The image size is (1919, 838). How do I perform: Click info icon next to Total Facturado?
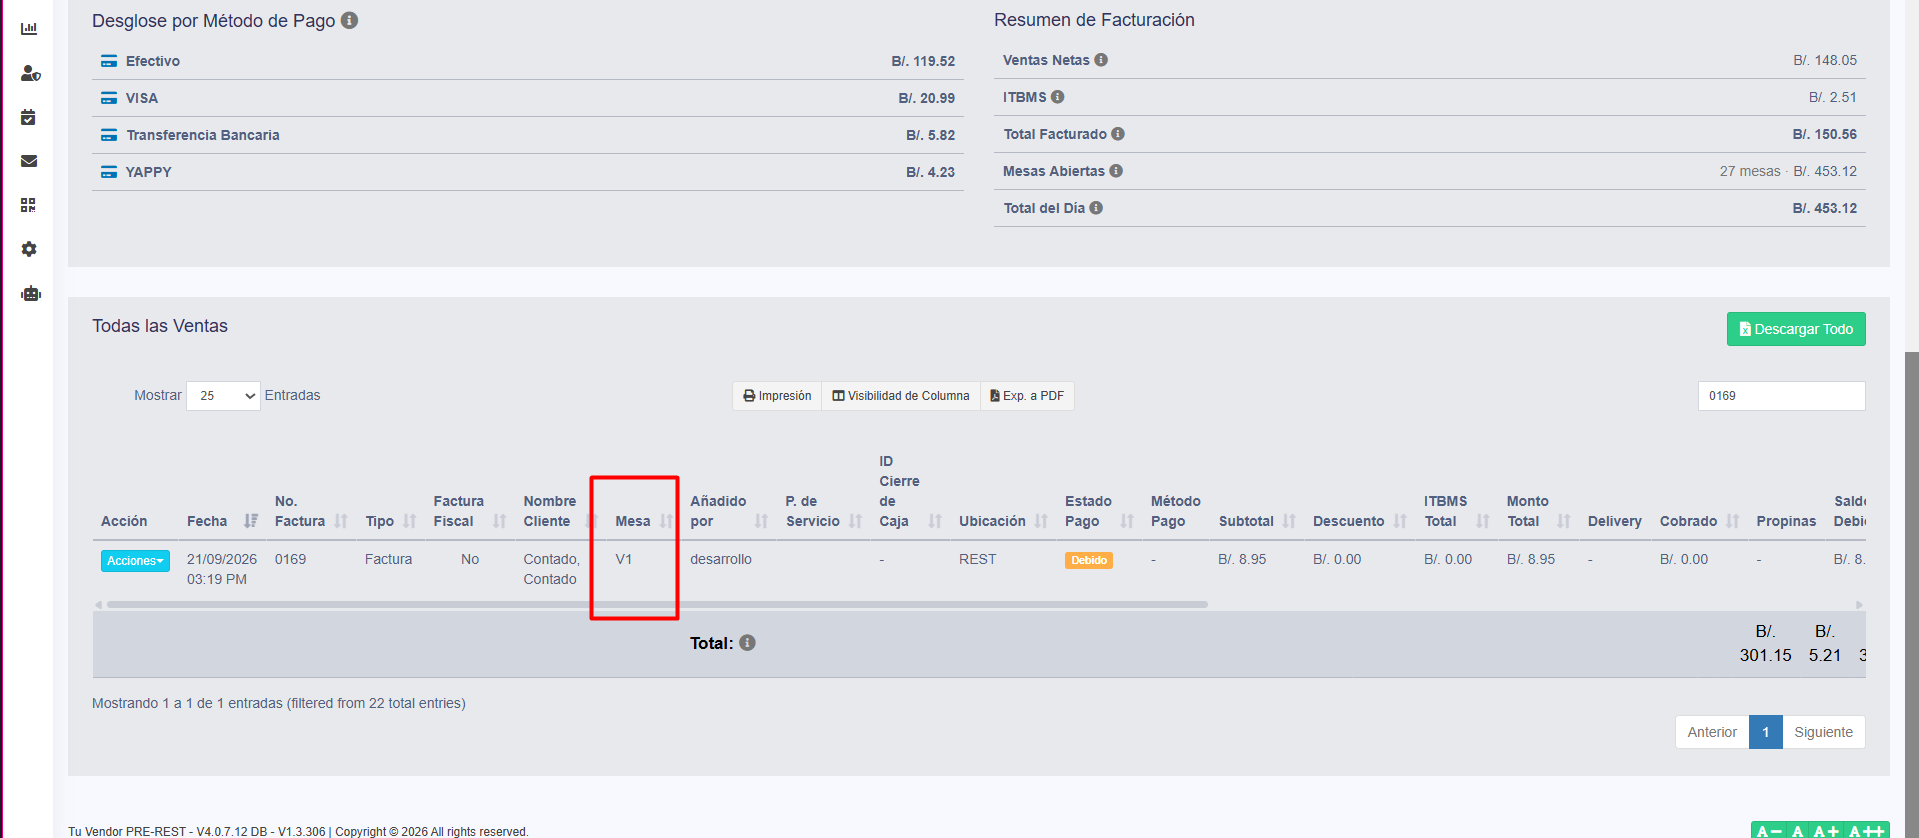pyautogui.click(x=1118, y=134)
